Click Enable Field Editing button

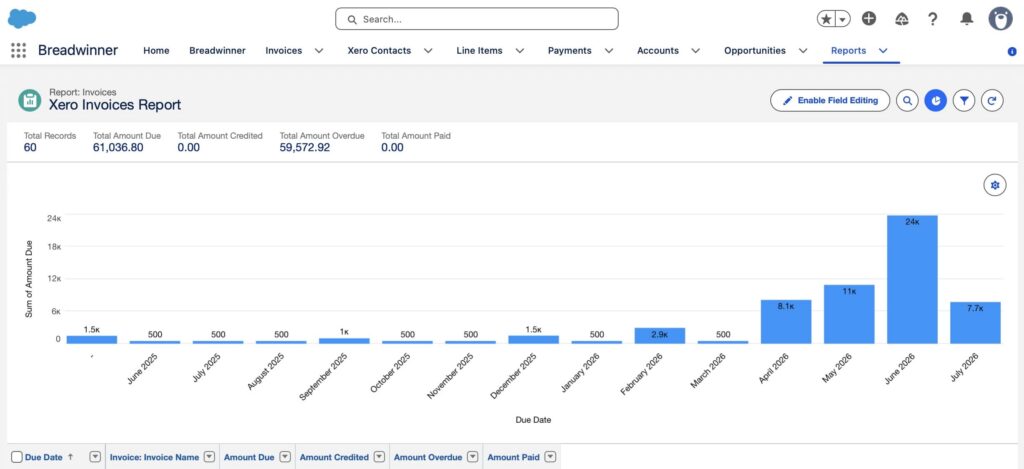click(x=830, y=101)
